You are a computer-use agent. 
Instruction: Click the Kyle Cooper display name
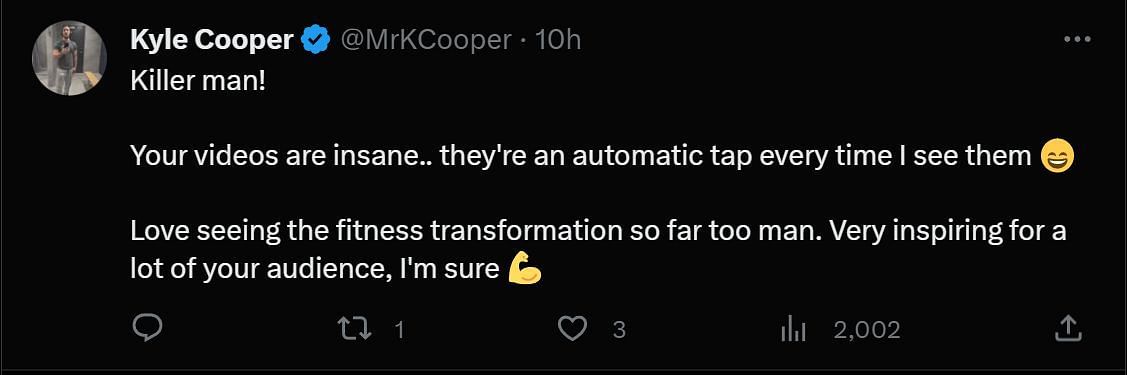coord(212,40)
